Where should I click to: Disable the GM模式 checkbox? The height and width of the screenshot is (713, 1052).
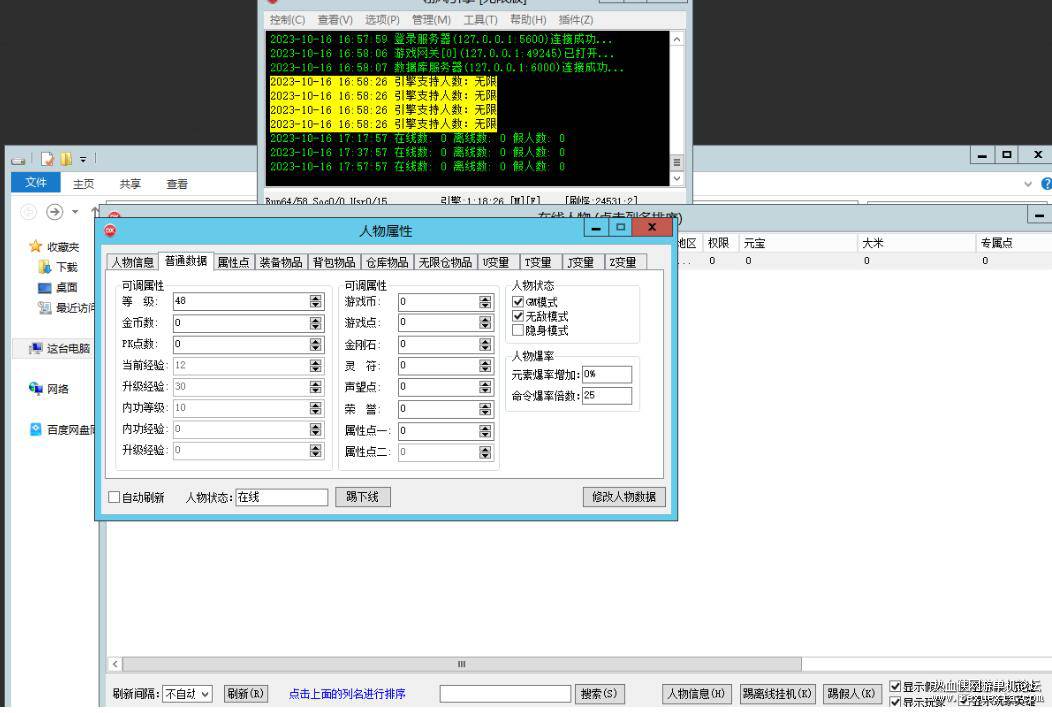(x=518, y=302)
